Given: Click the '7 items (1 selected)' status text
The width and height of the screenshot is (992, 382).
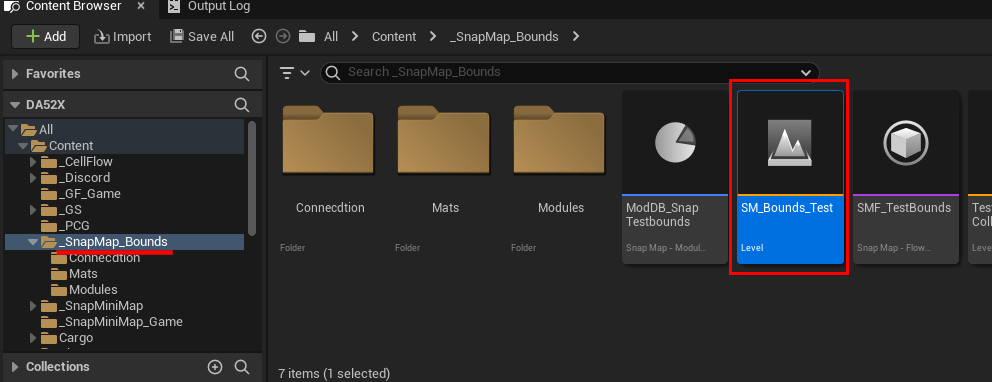Looking at the screenshot, I should pos(334,373).
